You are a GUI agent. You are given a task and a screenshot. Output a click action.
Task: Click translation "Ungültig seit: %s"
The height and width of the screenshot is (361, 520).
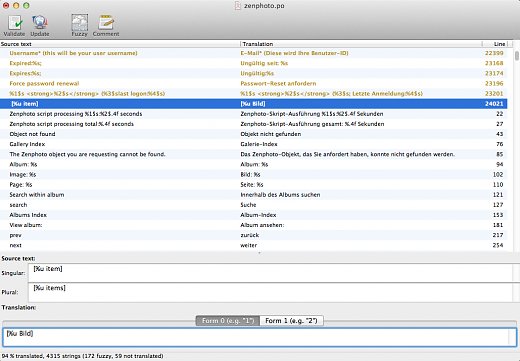pos(264,63)
